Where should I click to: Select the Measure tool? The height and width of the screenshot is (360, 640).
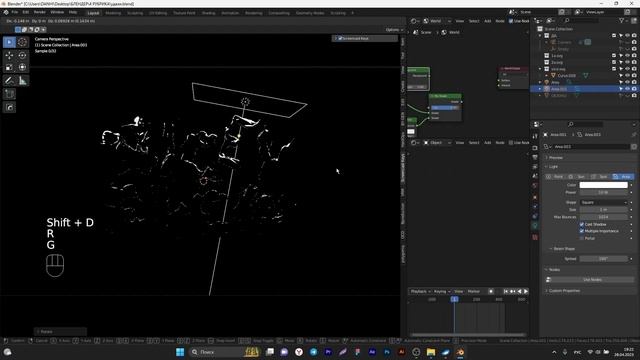pos(22,81)
